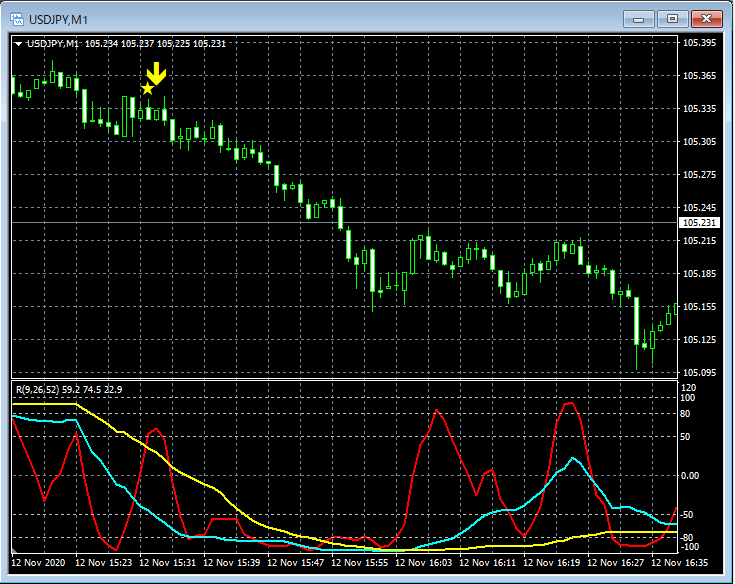Click the 12 Nov 2020 date label
The image size is (735, 584).
pos(40,563)
